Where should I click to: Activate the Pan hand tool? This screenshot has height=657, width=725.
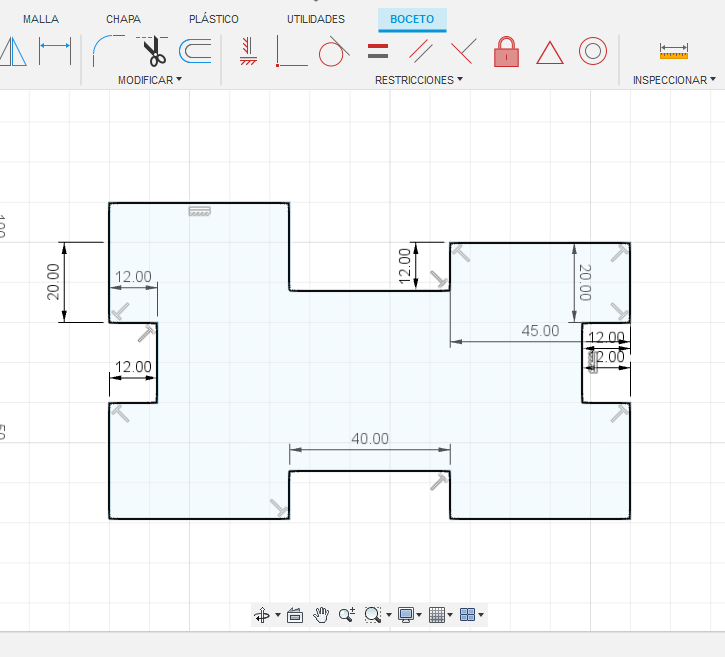(x=321, y=615)
